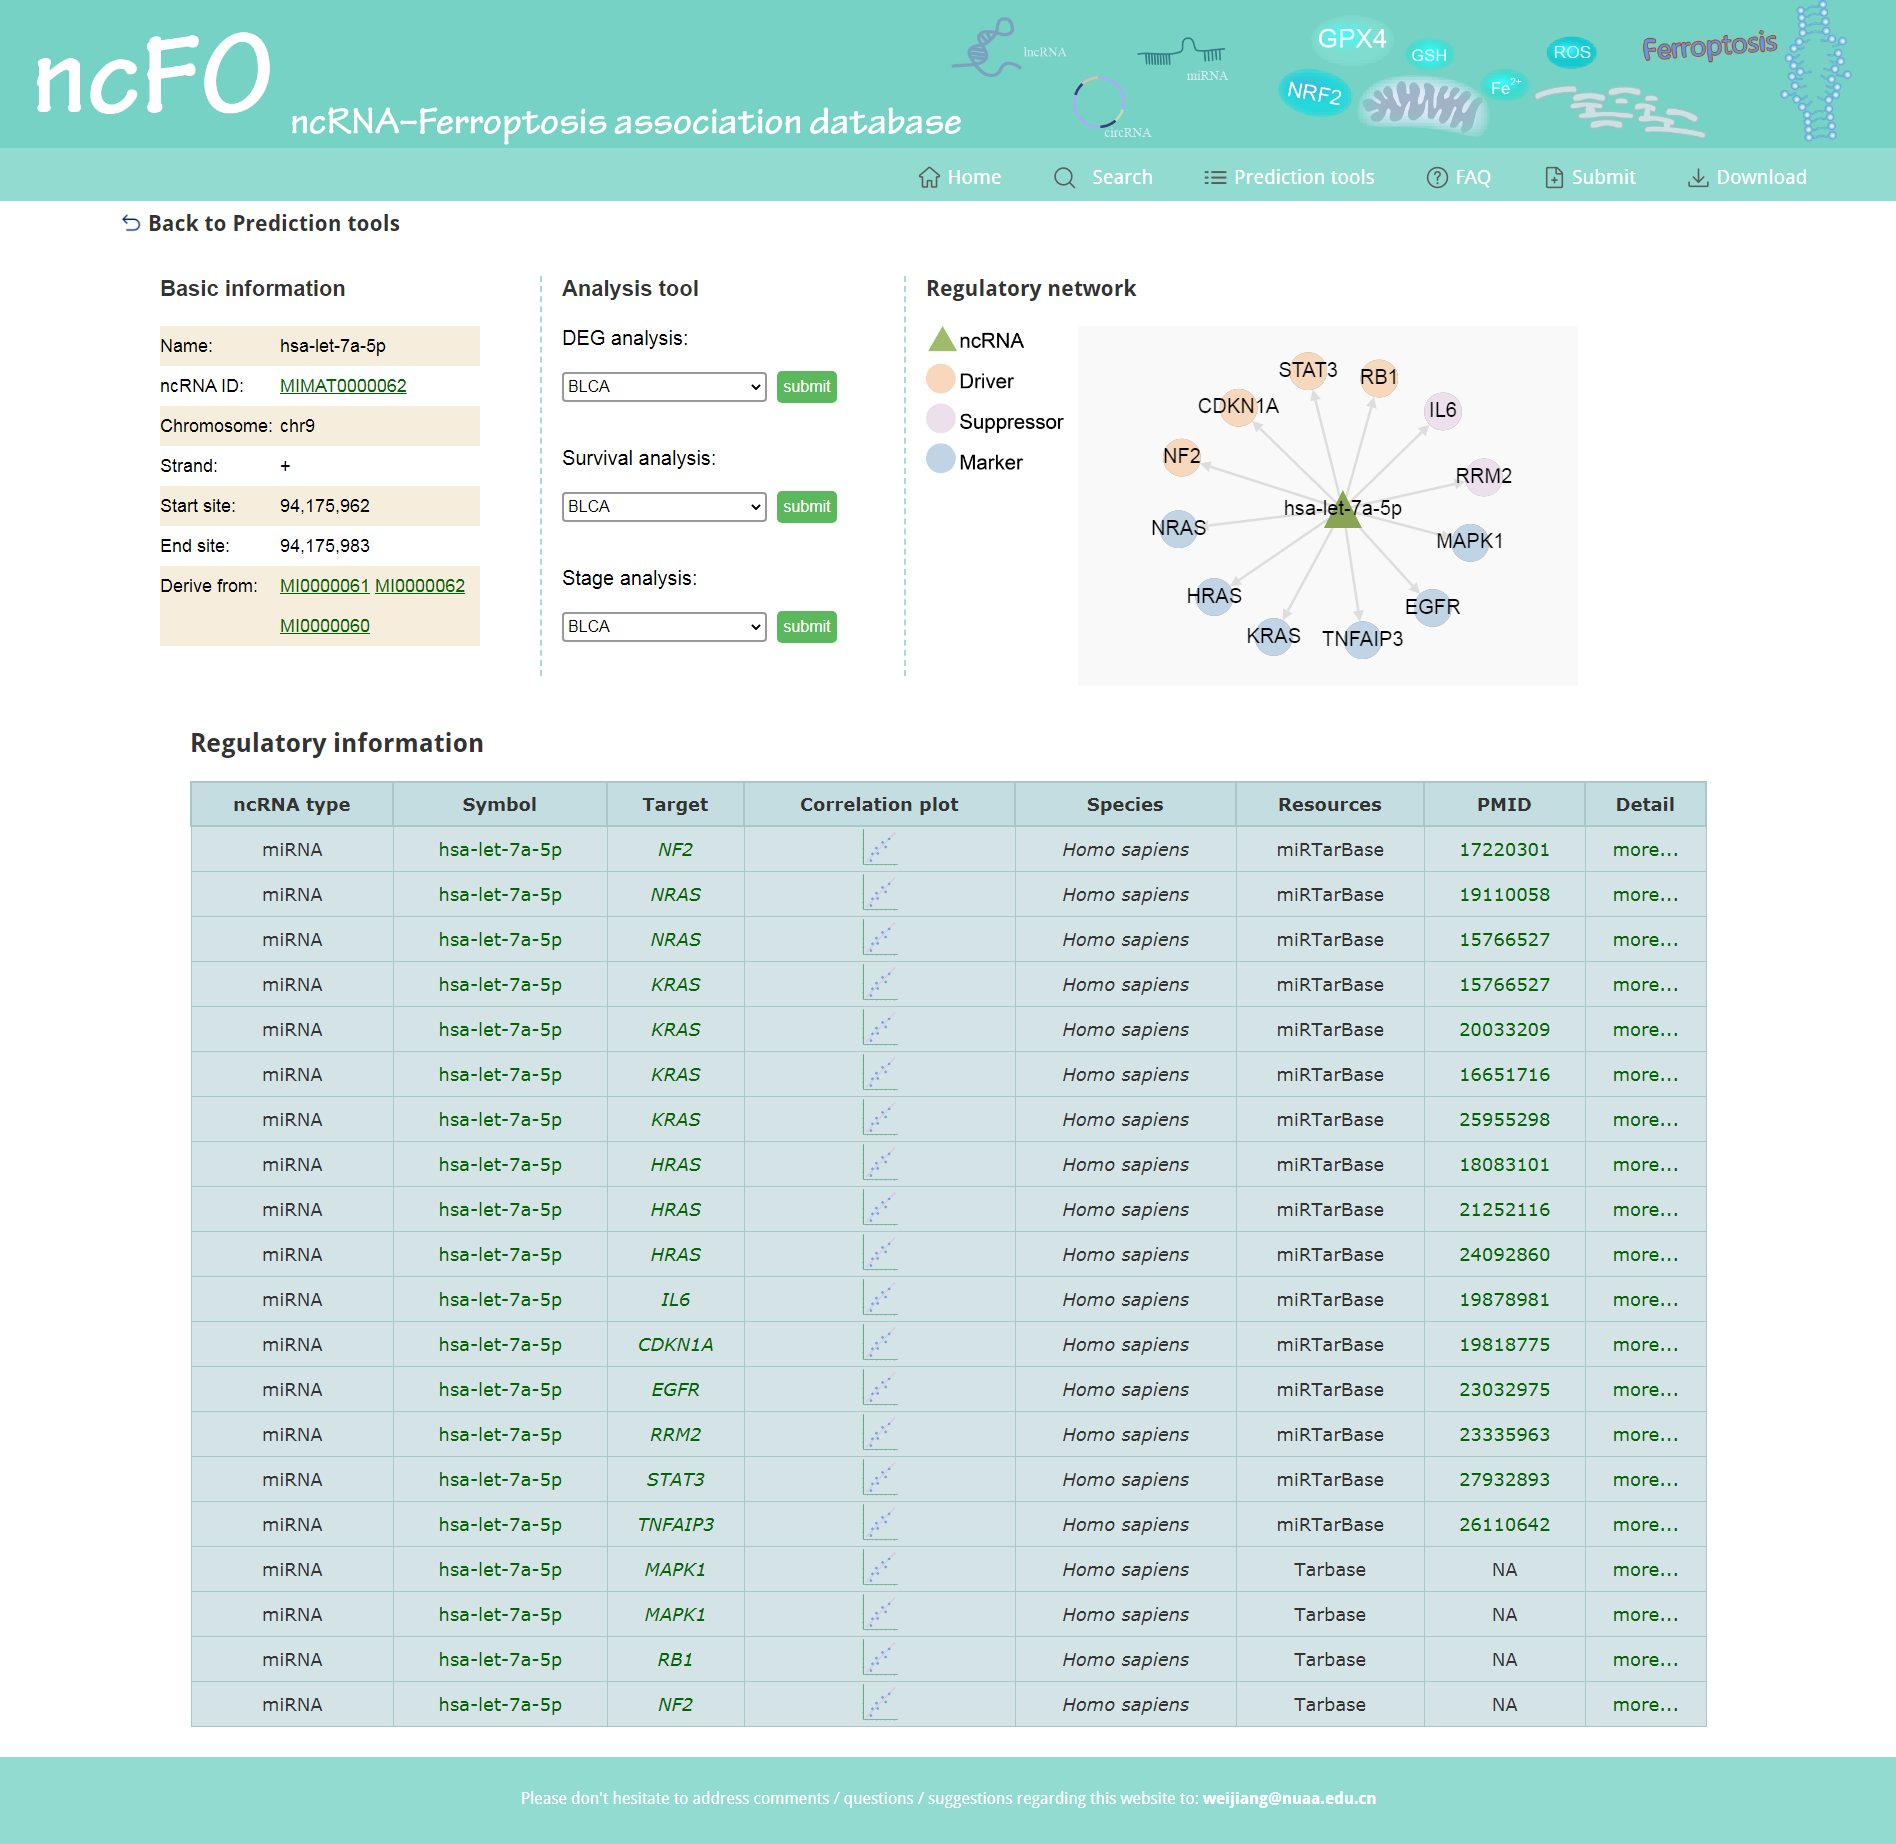Open PMID 27932893 link
Viewport: 1896px width, 1844px height.
(1504, 1479)
